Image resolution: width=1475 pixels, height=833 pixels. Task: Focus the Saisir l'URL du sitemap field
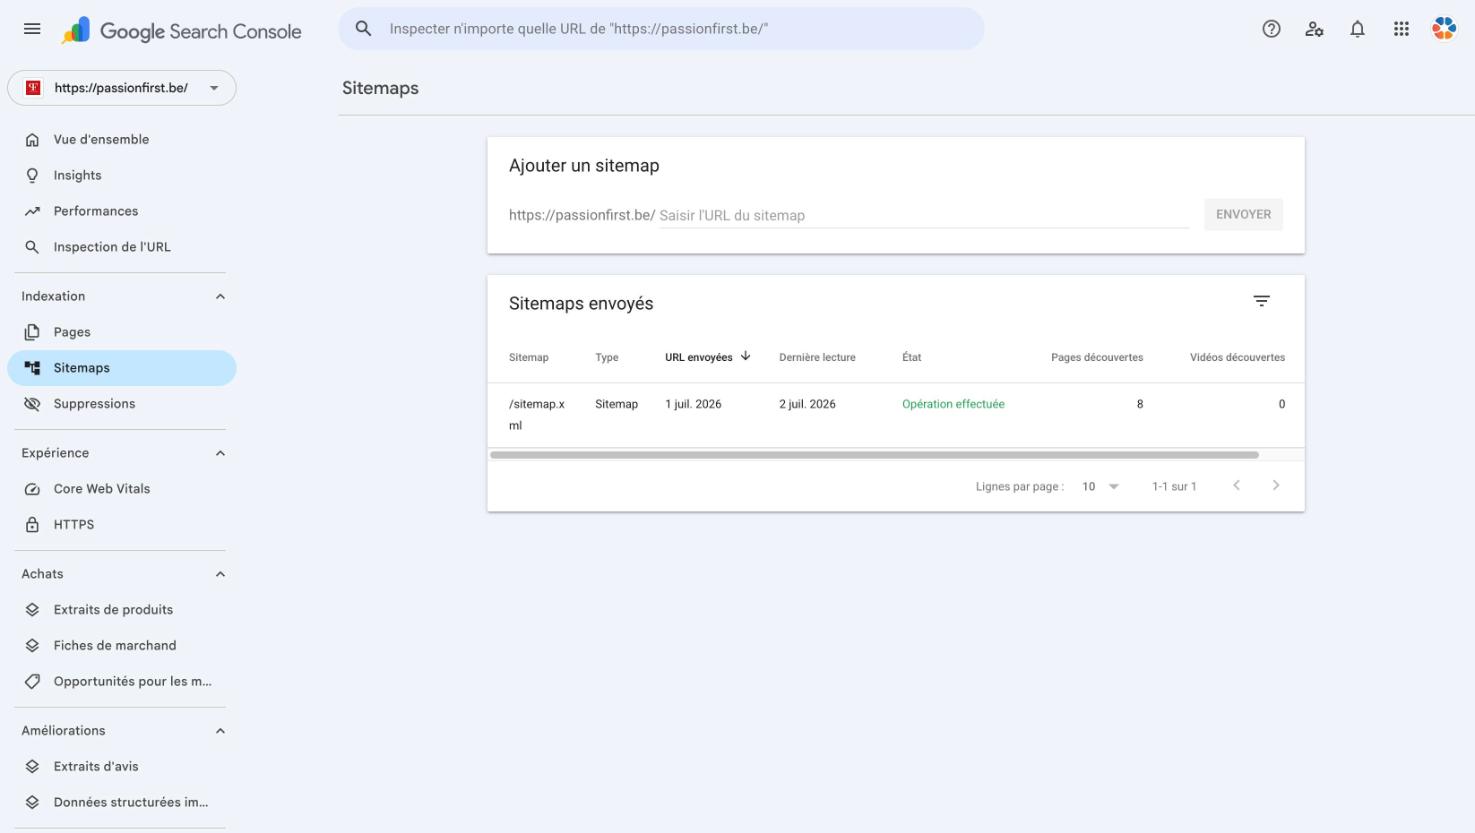pyautogui.click(x=924, y=215)
